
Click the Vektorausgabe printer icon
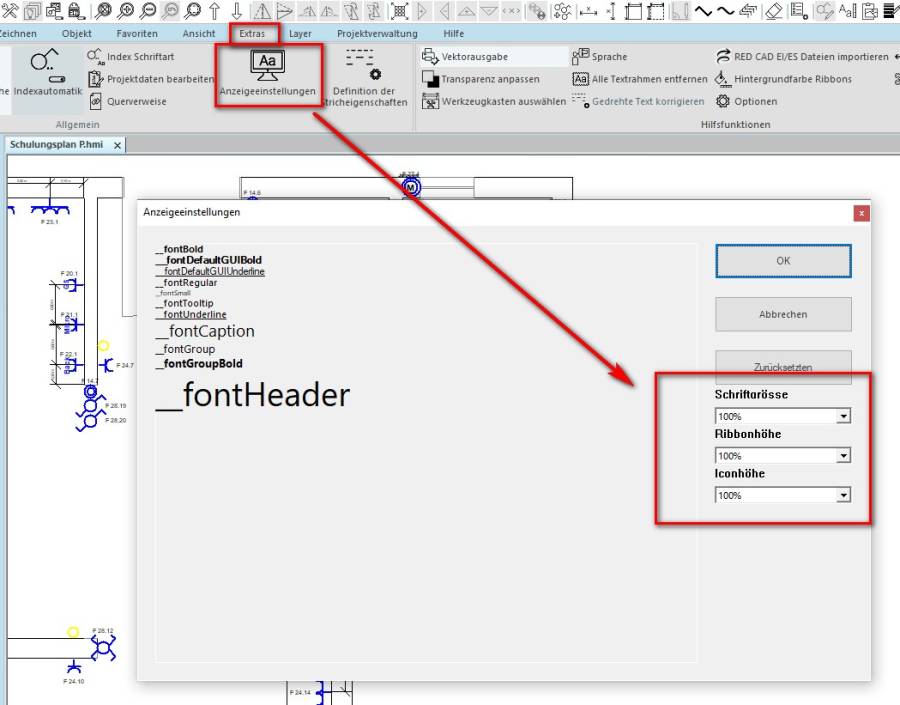point(430,57)
